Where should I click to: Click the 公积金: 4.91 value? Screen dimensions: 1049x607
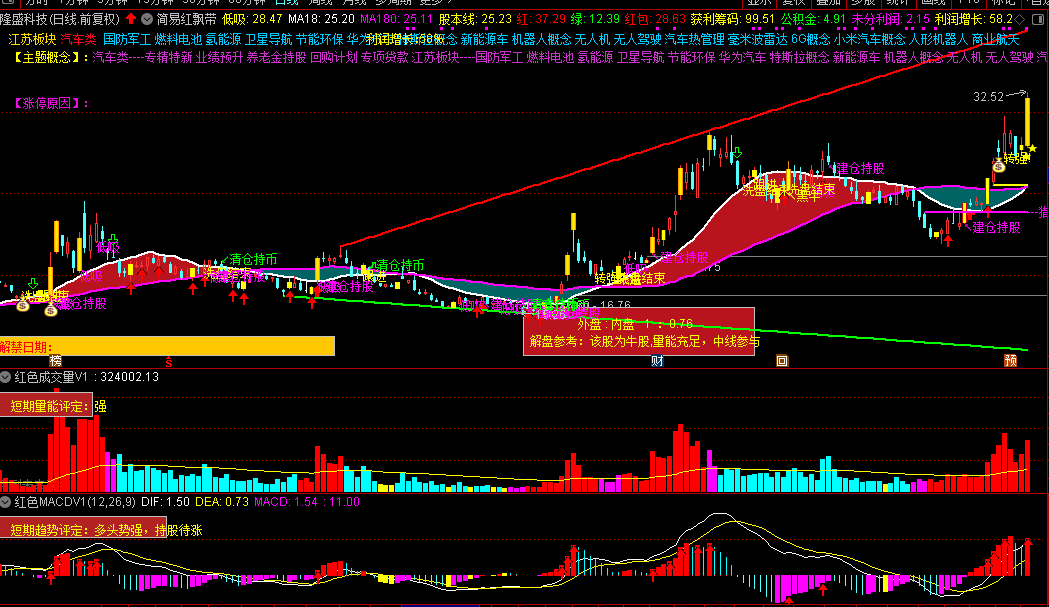coord(814,19)
